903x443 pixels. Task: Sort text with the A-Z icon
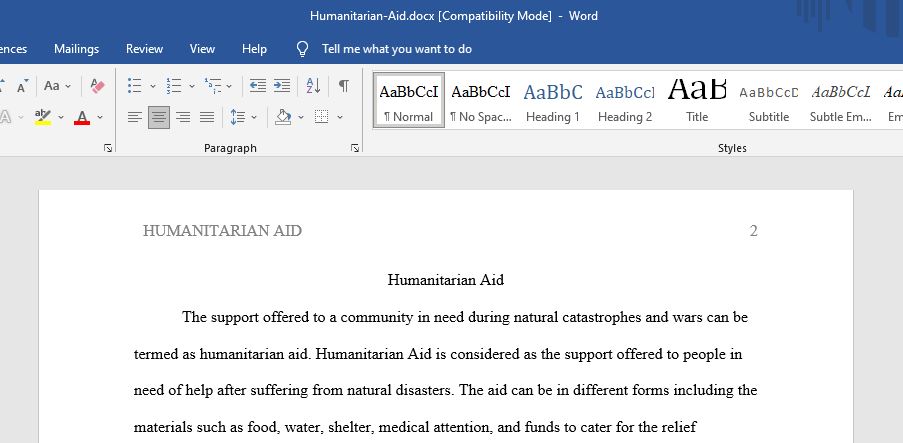313,86
